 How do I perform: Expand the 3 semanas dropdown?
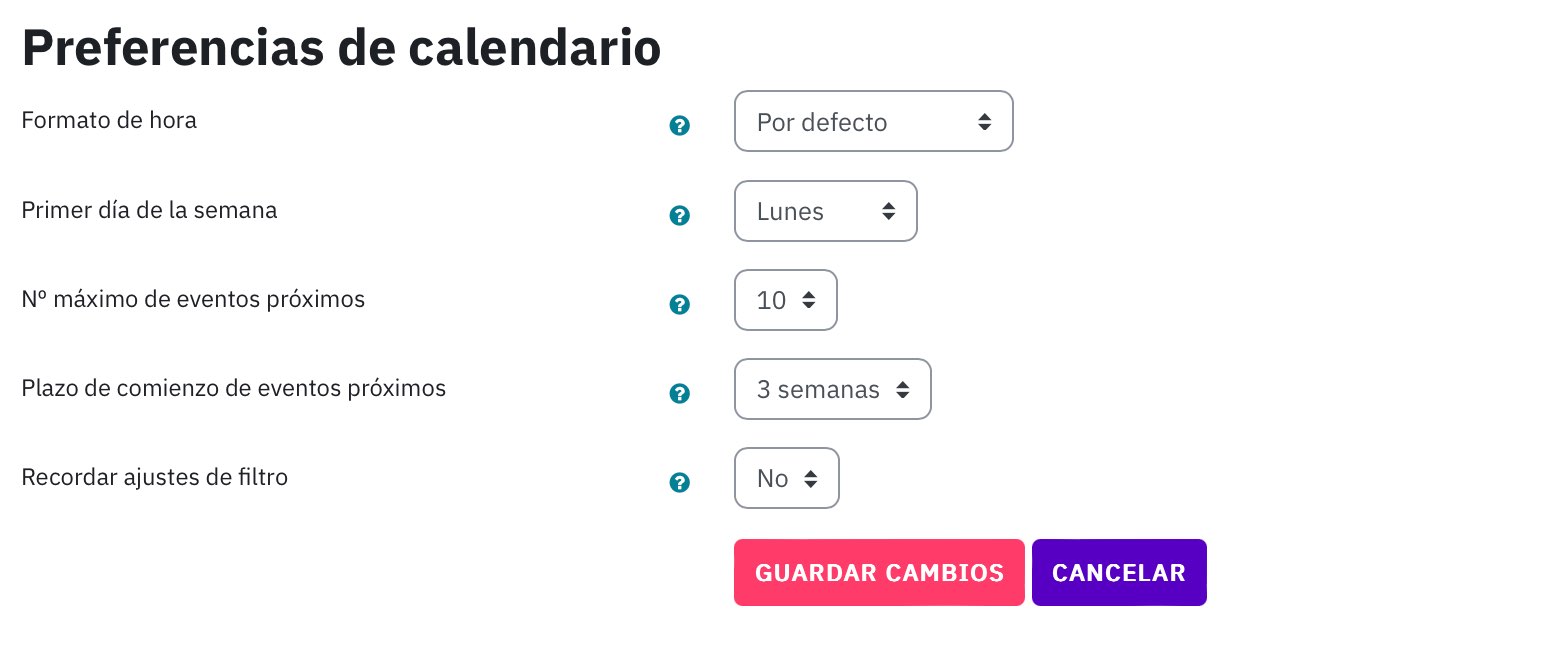click(x=833, y=389)
